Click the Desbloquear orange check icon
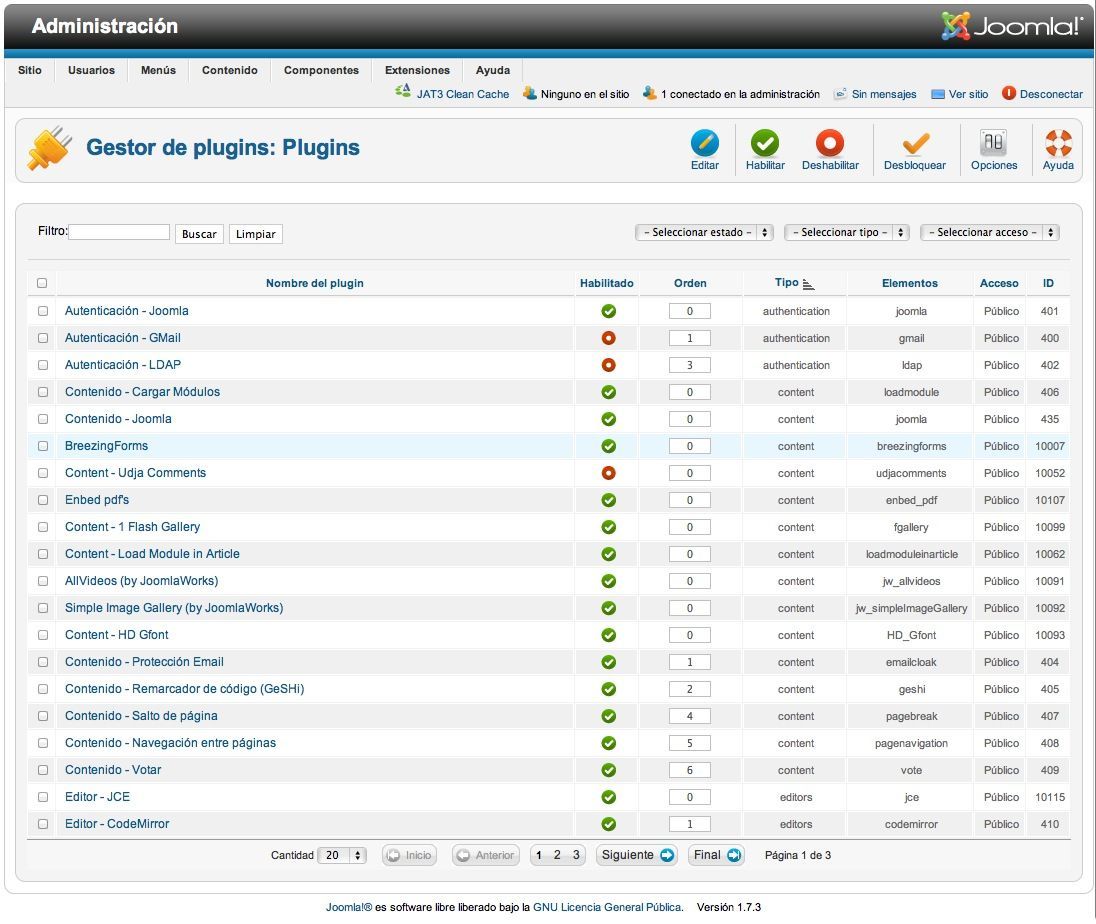 click(x=915, y=143)
